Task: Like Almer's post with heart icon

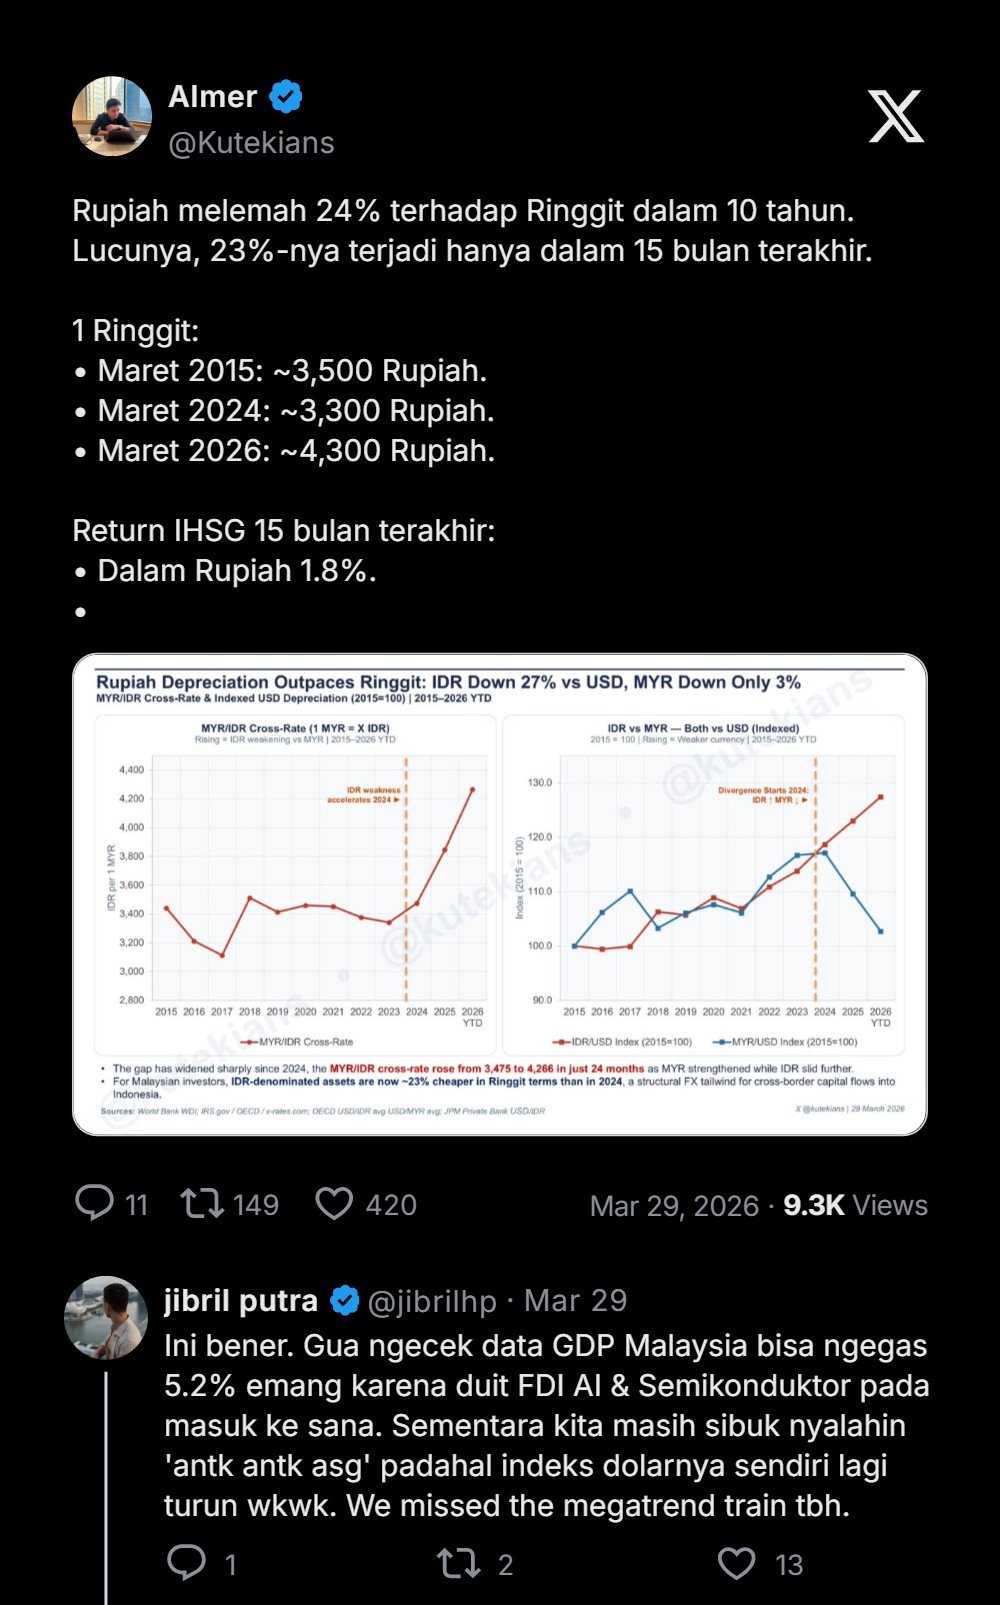Action: (x=334, y=1203)
